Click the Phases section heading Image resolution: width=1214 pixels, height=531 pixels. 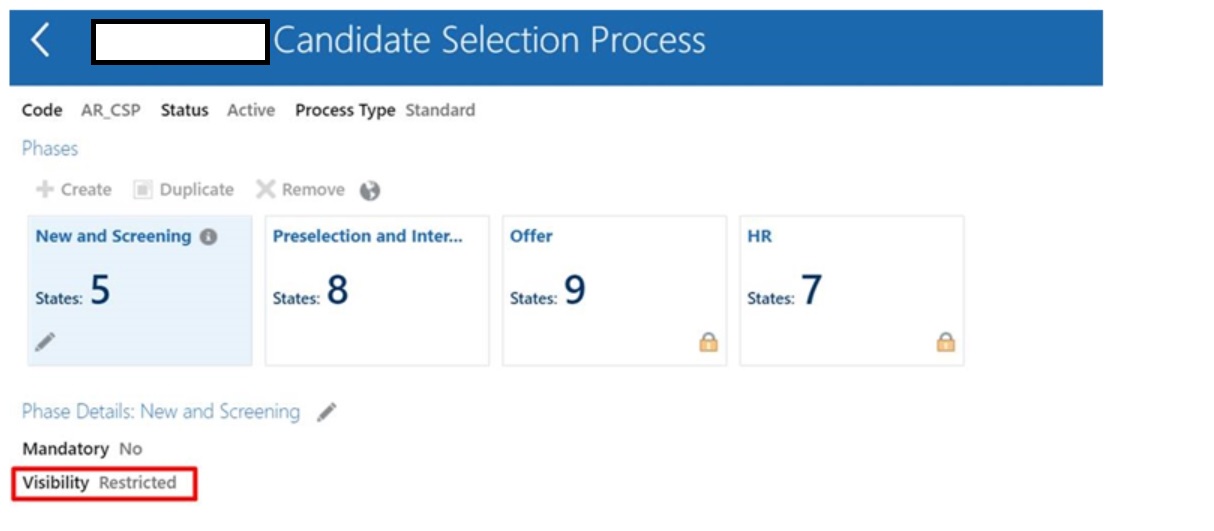[x=50, y=149]
